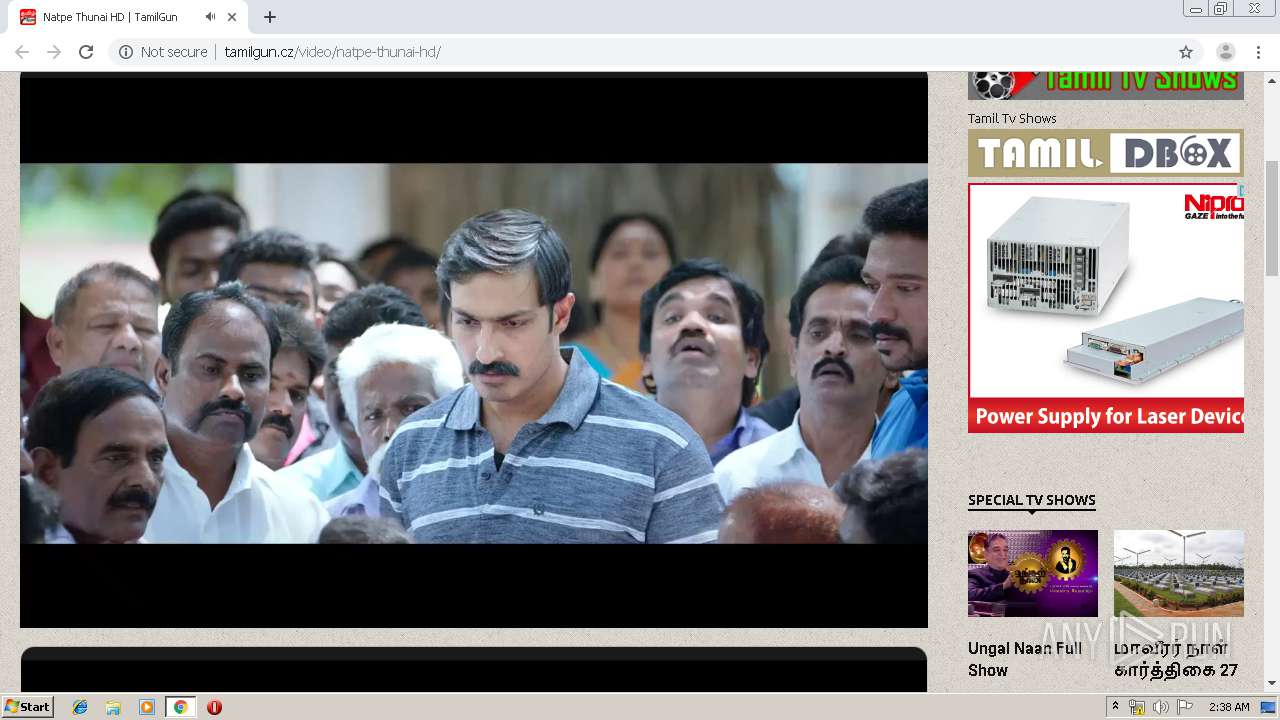Screen dimensions: 1280x720
Task: Open the red Opera taskbar icon
Action: 214,707
